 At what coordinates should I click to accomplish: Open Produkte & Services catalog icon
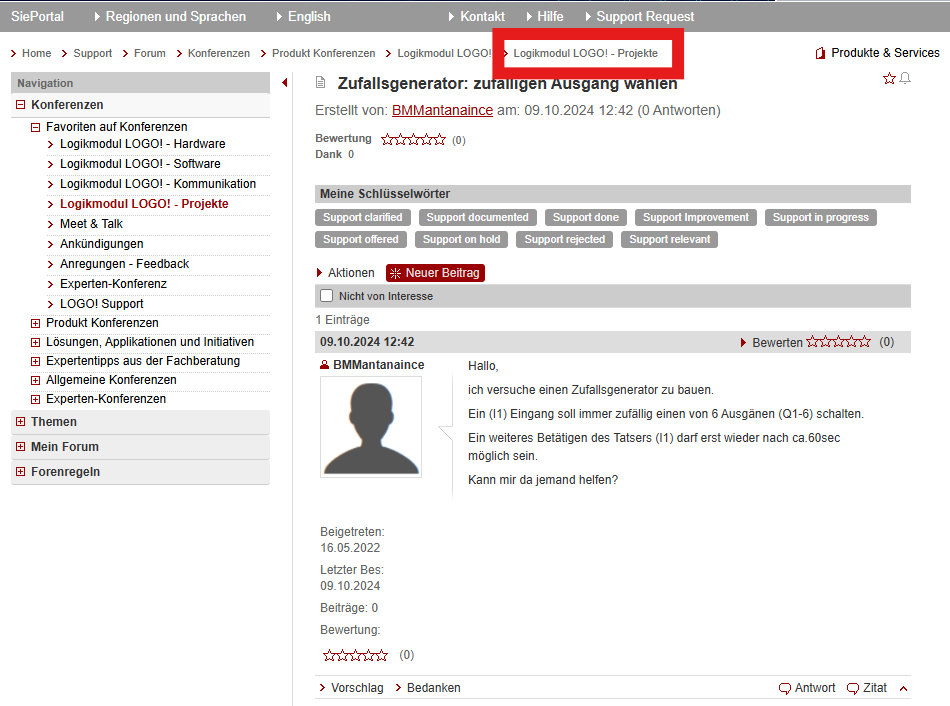(820, 53)
